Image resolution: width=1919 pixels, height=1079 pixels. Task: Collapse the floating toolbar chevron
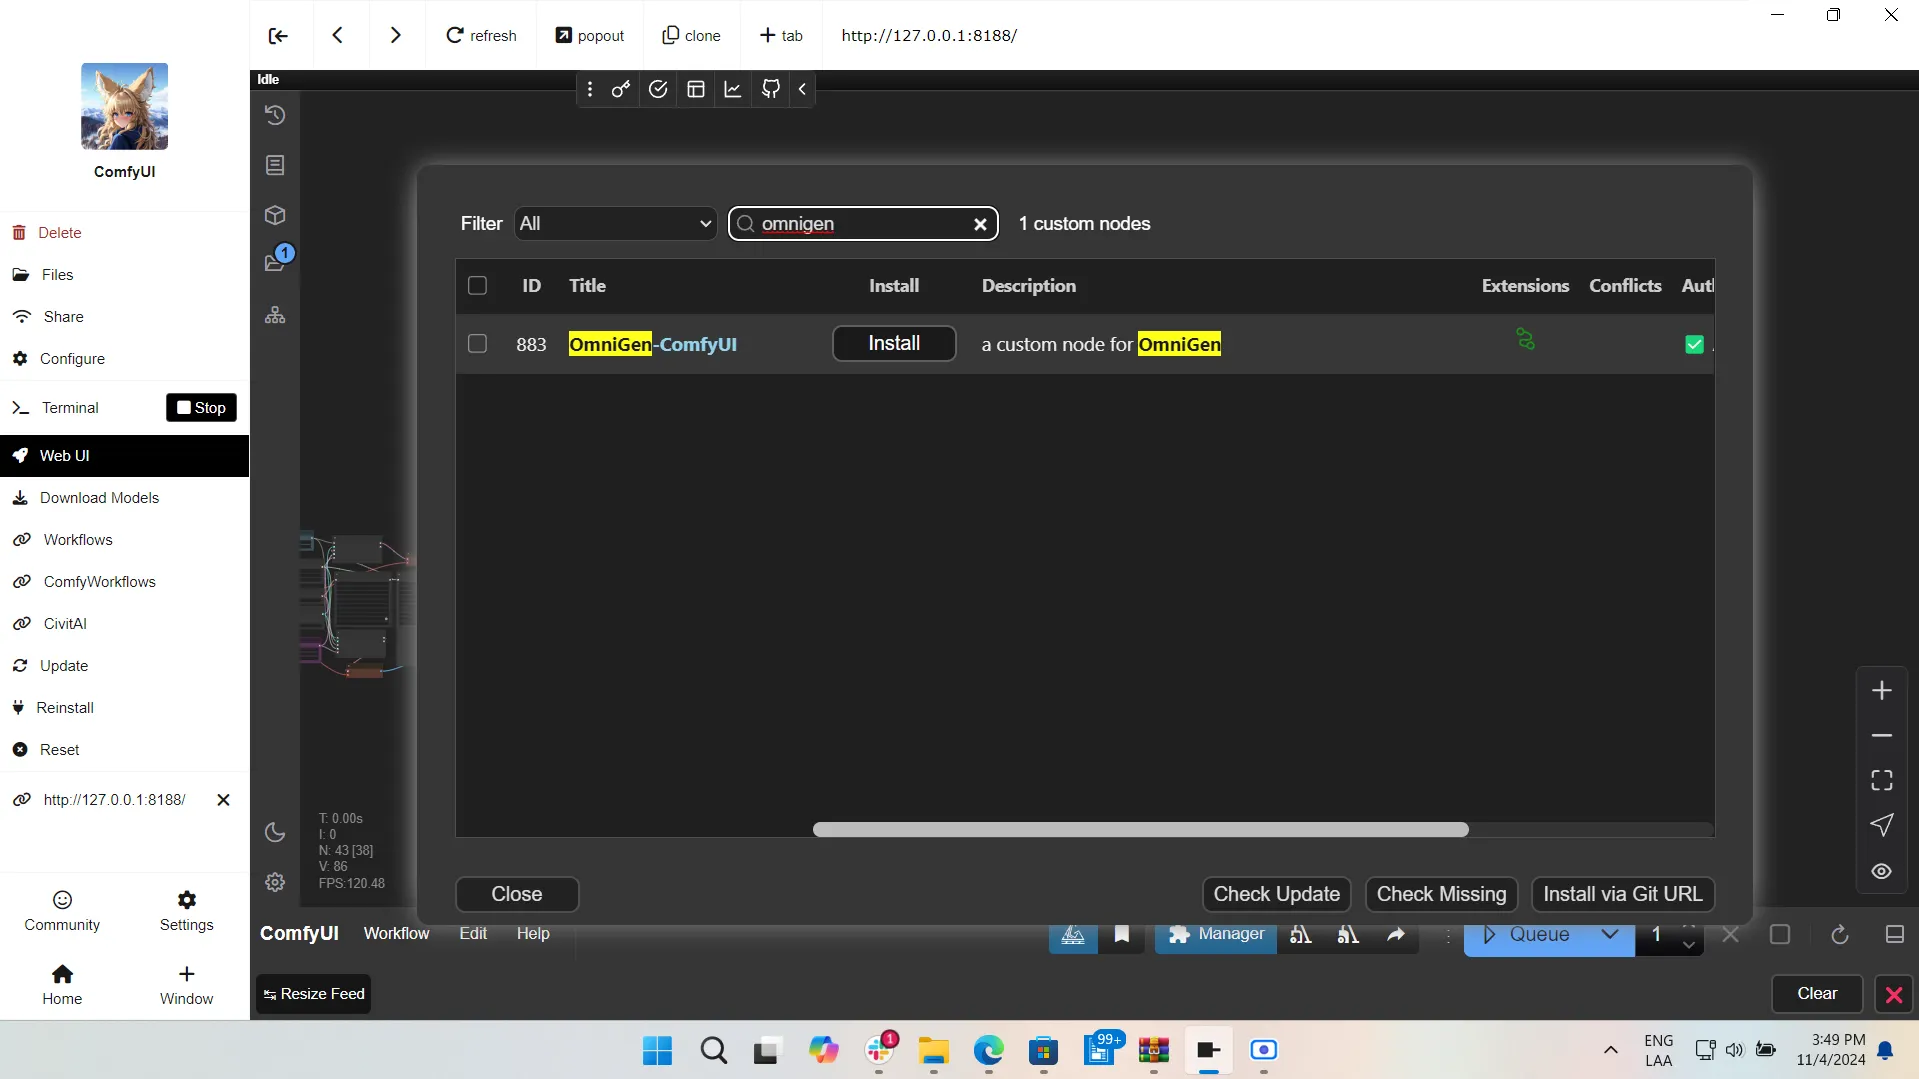coord(802,89)
